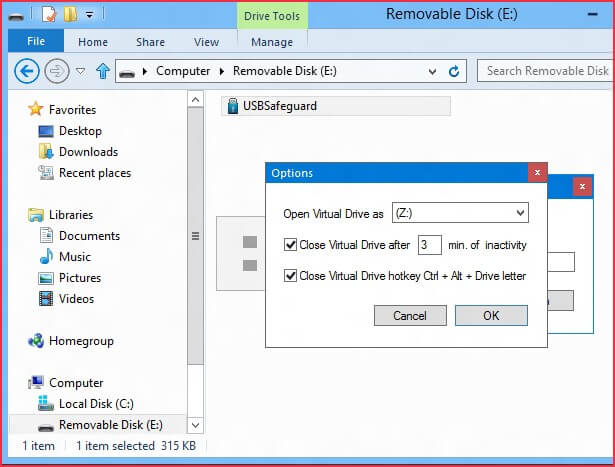Open the address bar history dropdown
Screen dimensions: 615x467
click(432, 72)
